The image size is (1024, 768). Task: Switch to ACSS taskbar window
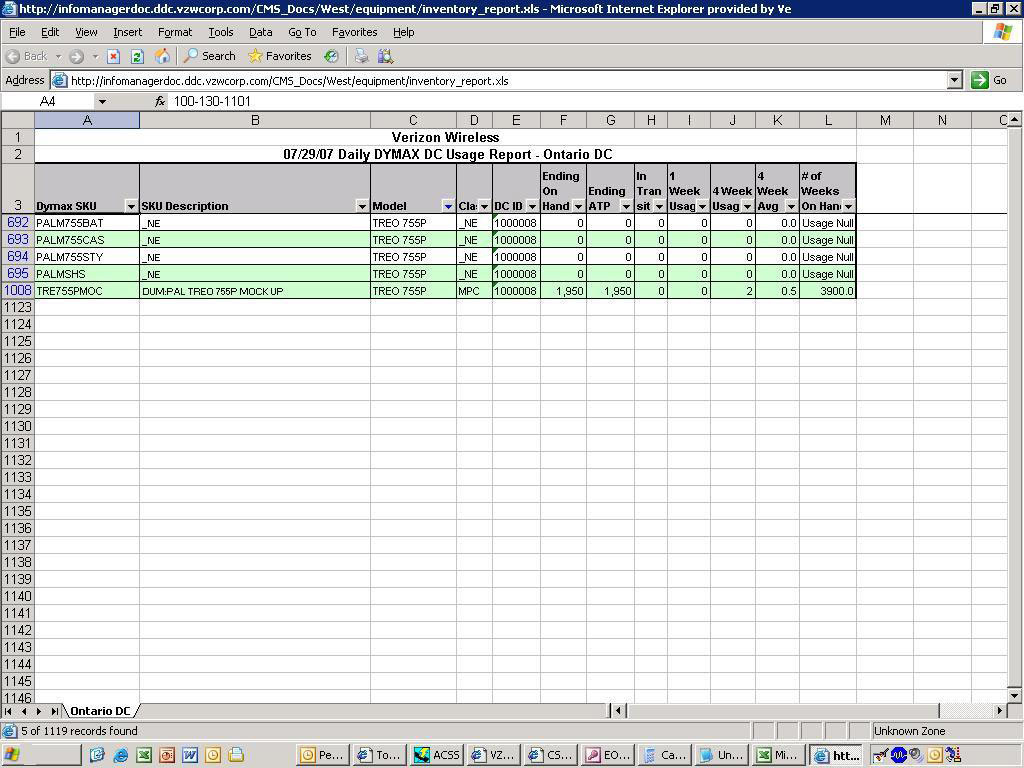pos(436,756)
